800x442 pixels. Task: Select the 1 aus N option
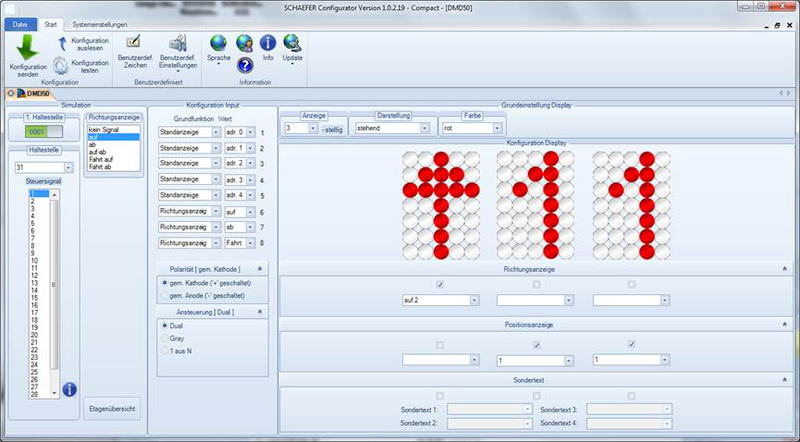[x=164, y=351]
